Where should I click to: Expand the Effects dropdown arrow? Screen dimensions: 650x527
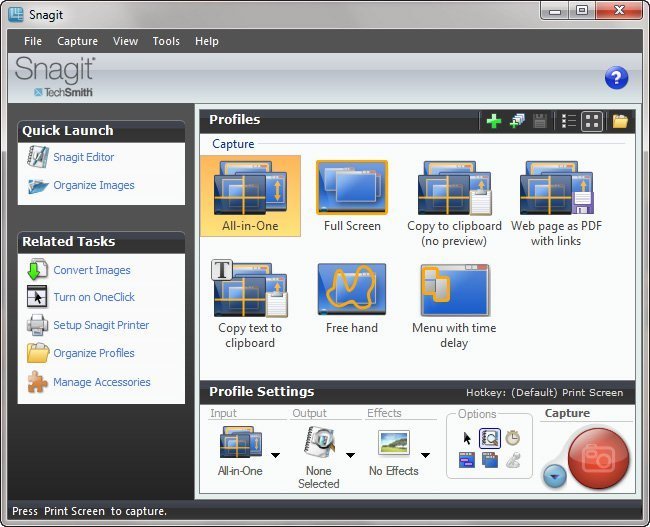(425, 456)
